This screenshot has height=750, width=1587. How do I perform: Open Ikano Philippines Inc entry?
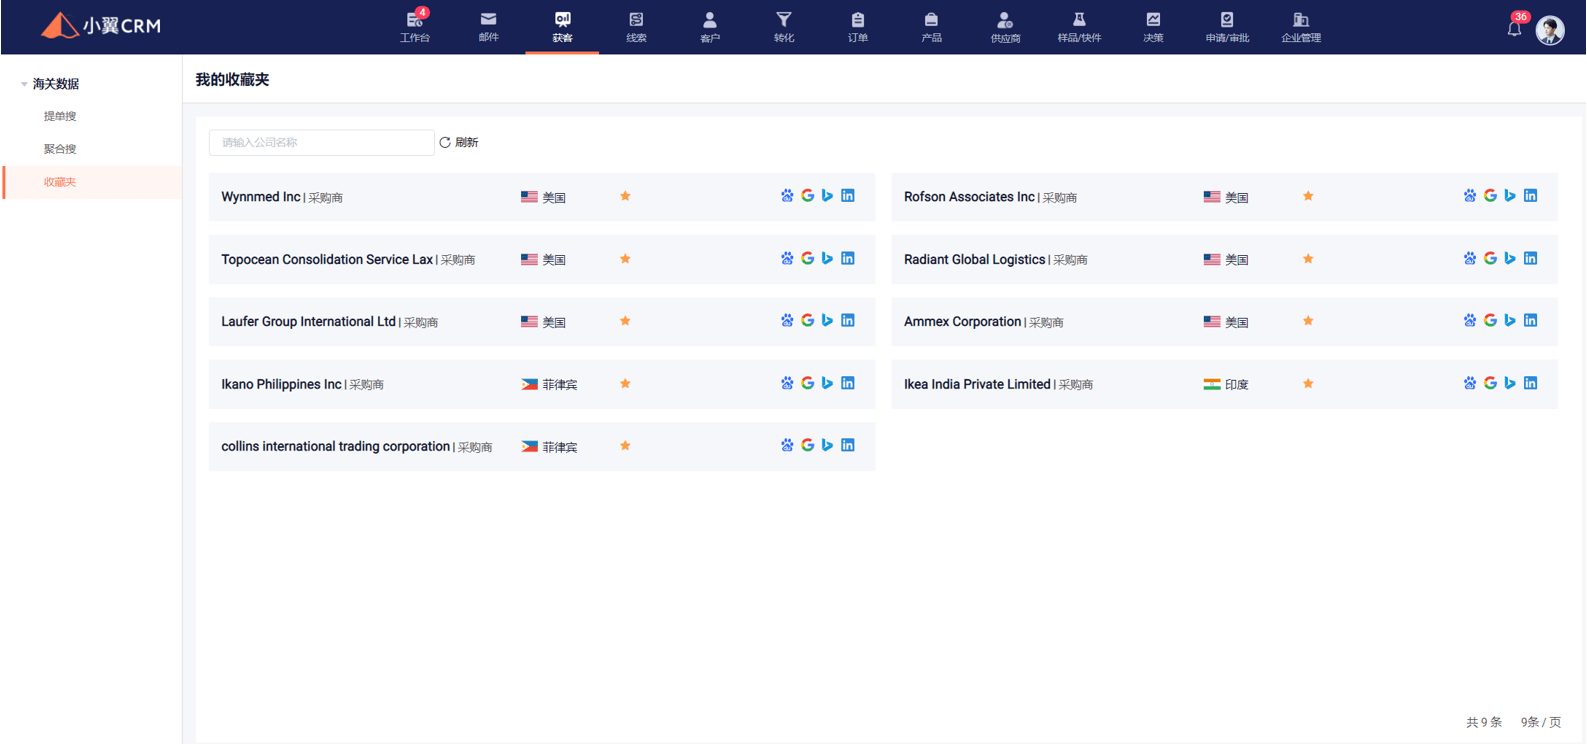tap(281, 384)
